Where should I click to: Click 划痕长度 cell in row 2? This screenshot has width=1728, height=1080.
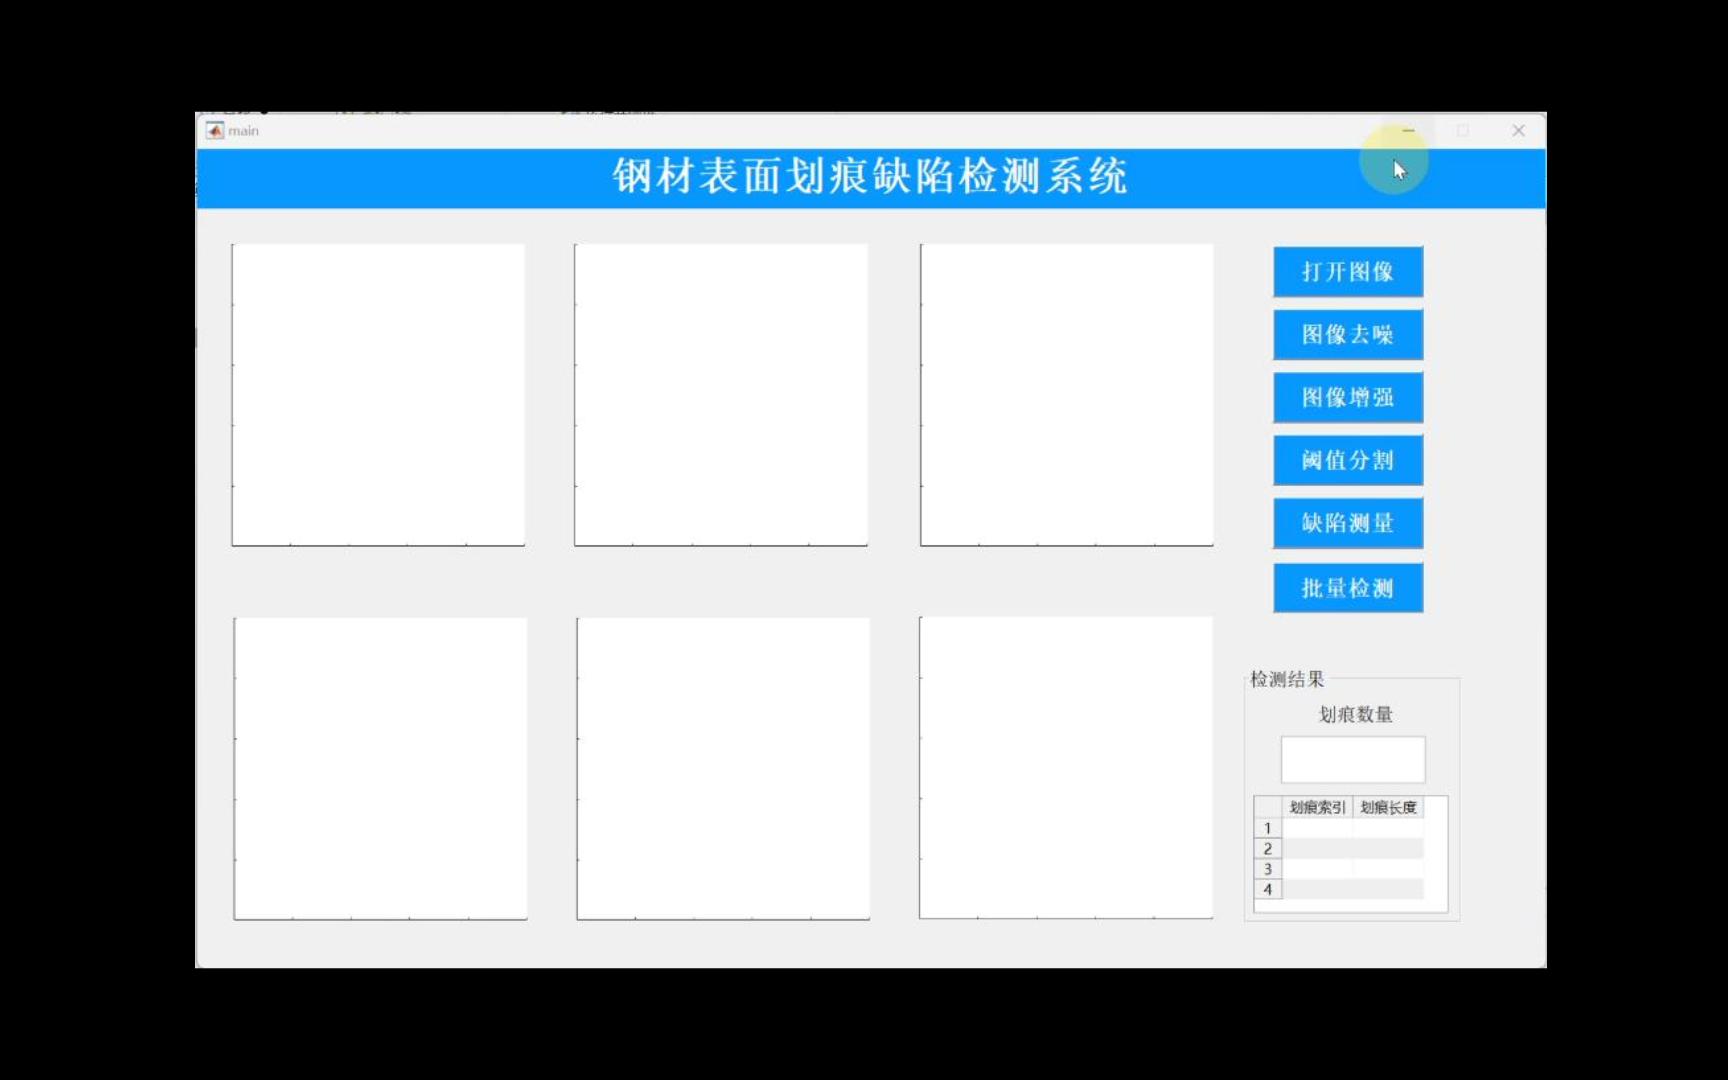[x=1388, y=848]
